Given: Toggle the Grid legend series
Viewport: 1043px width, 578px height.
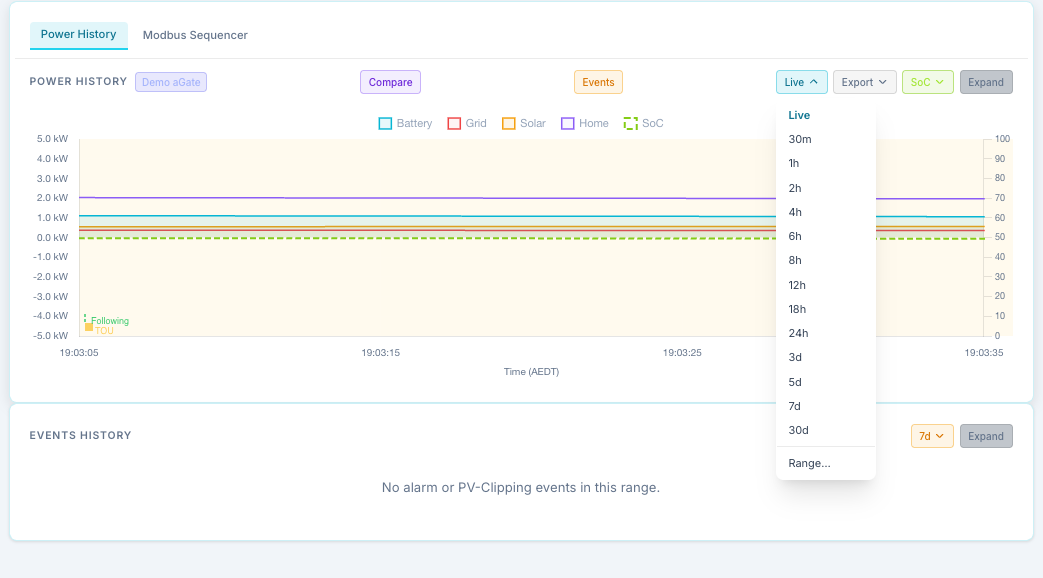Looking at the screenshot, I should 467,124.
